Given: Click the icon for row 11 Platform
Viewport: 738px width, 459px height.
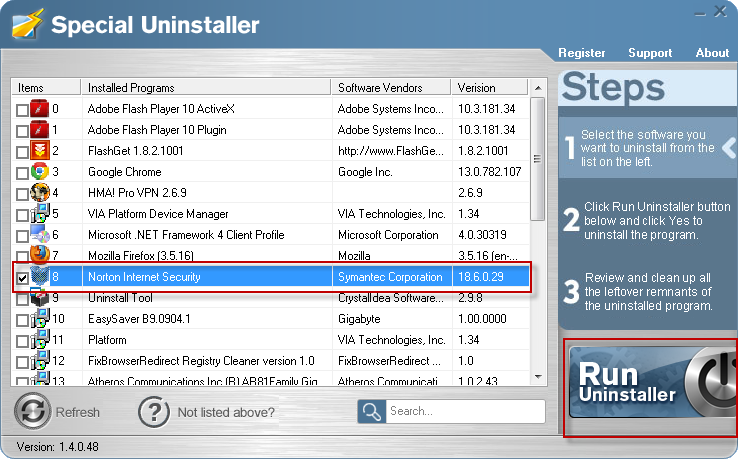Looking at the screenshot, I should coord(40,339).
